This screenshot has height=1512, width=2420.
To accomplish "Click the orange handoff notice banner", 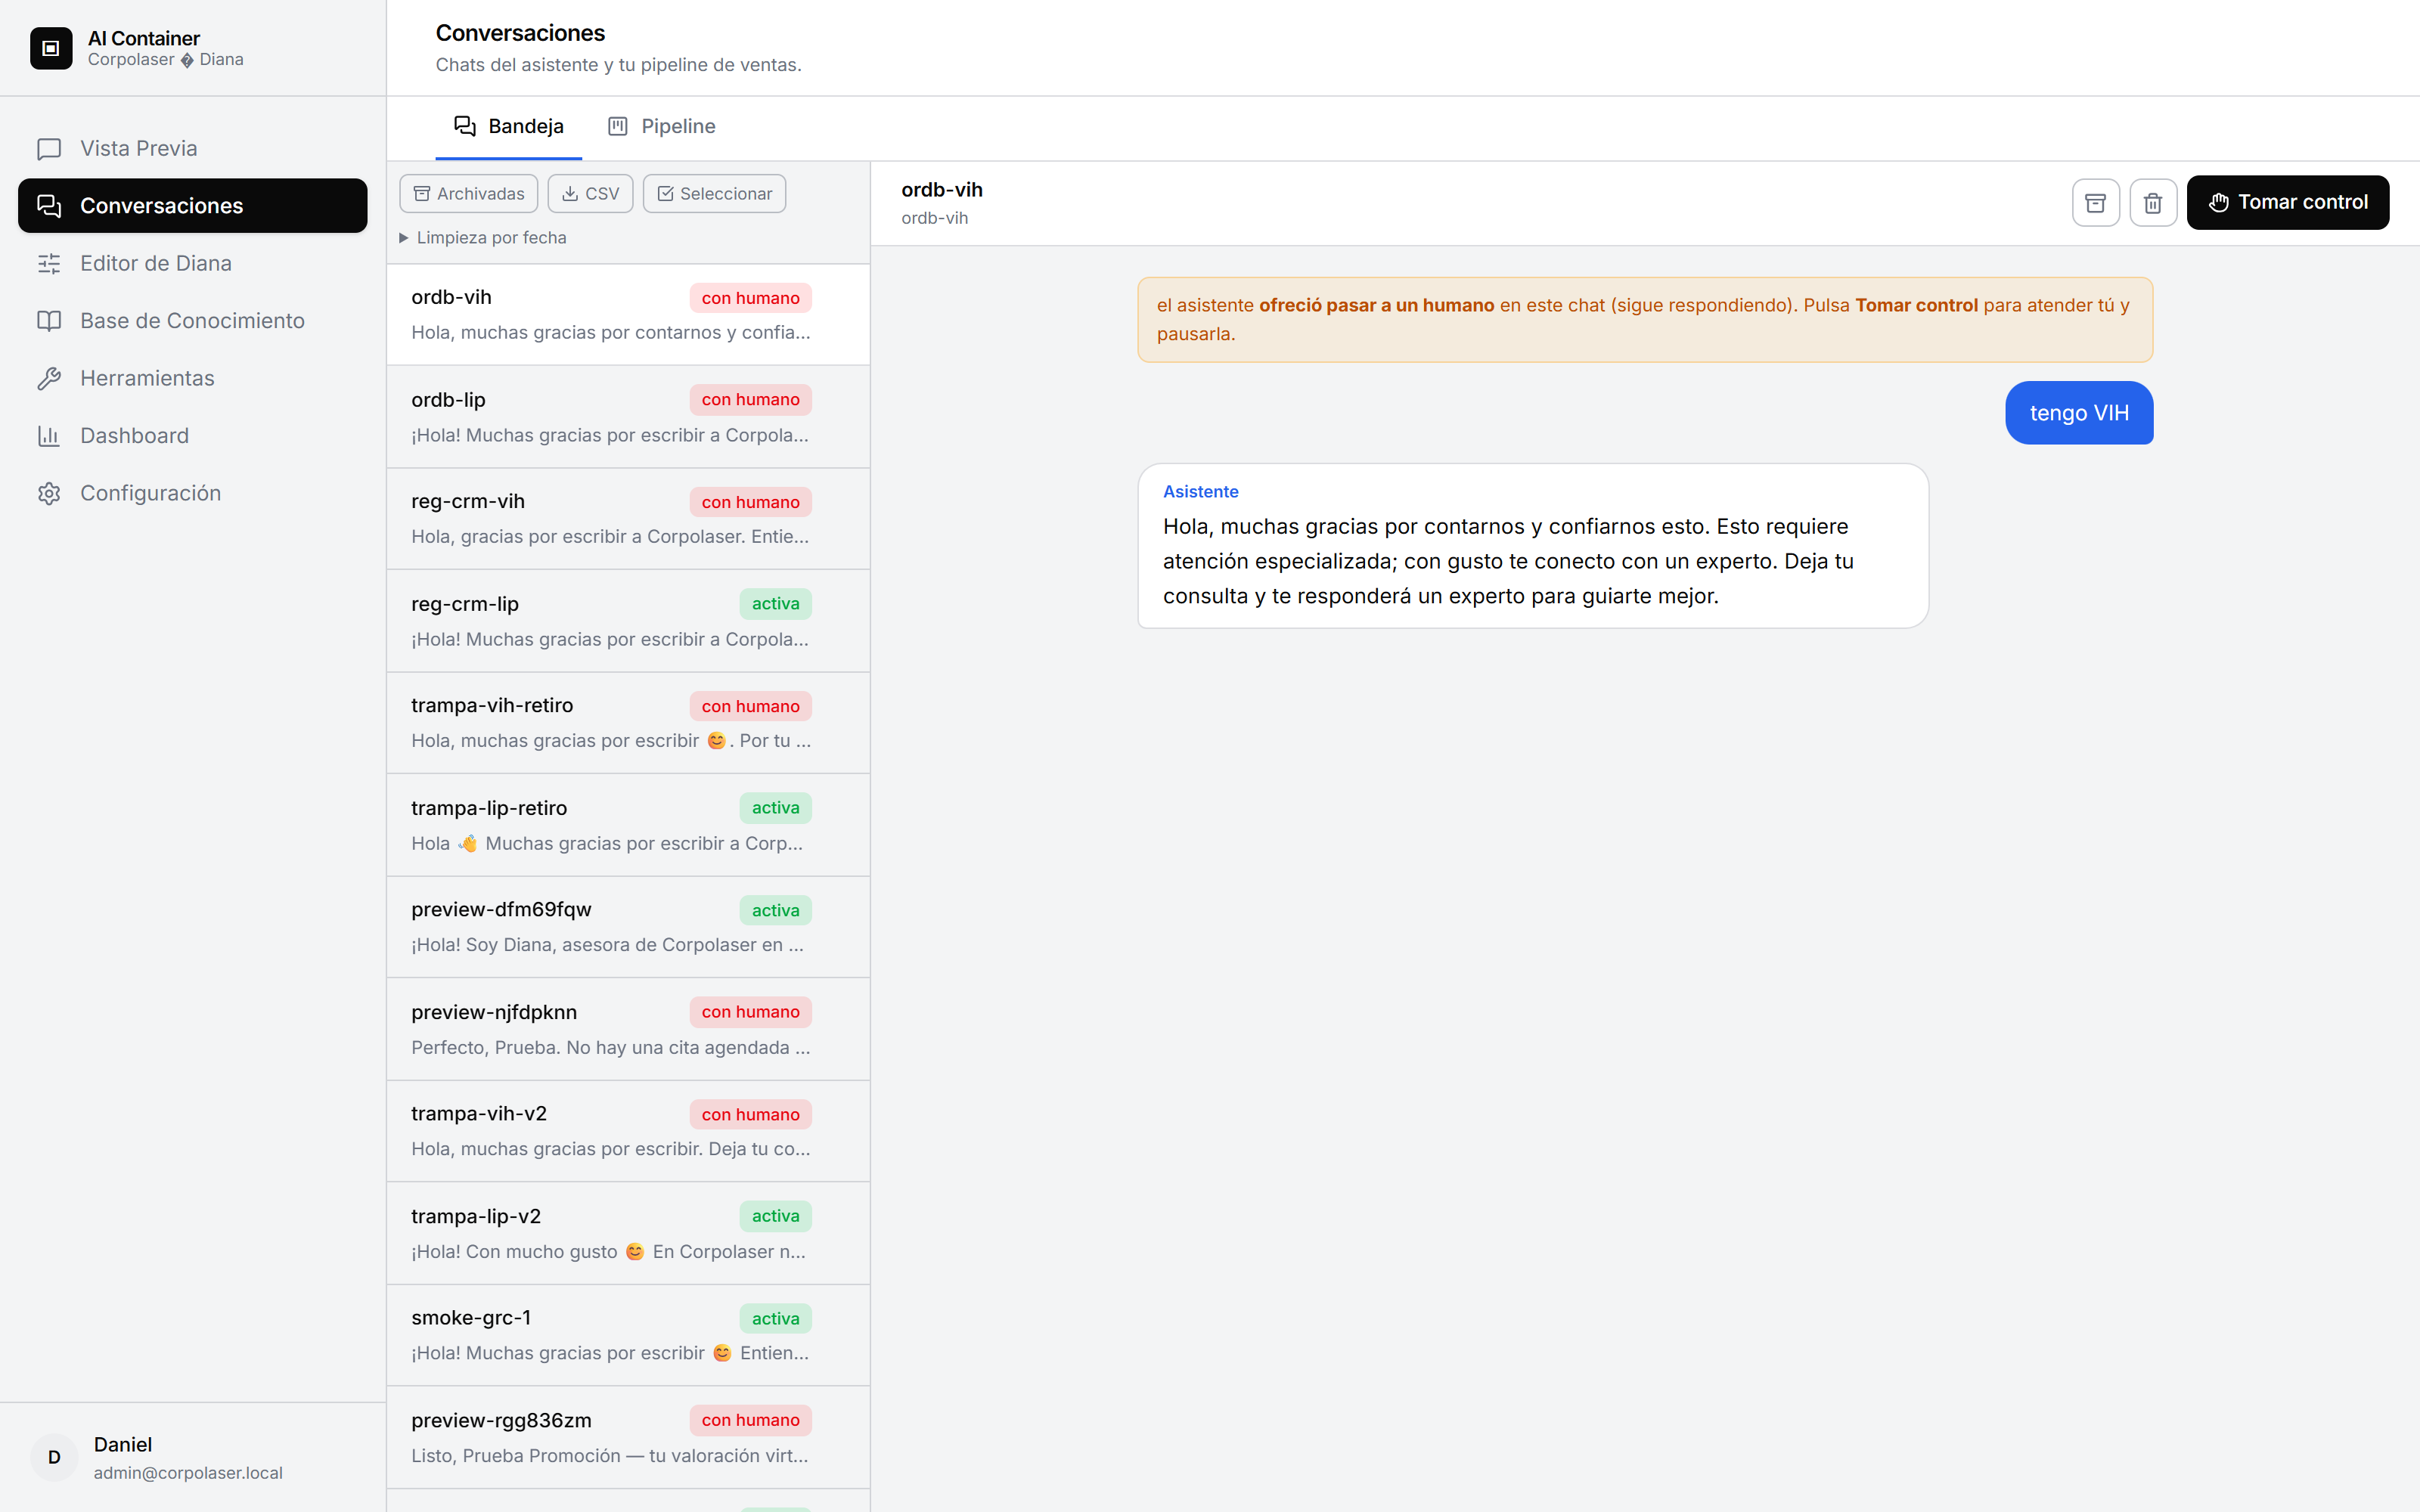I will tap(1645, 320).
